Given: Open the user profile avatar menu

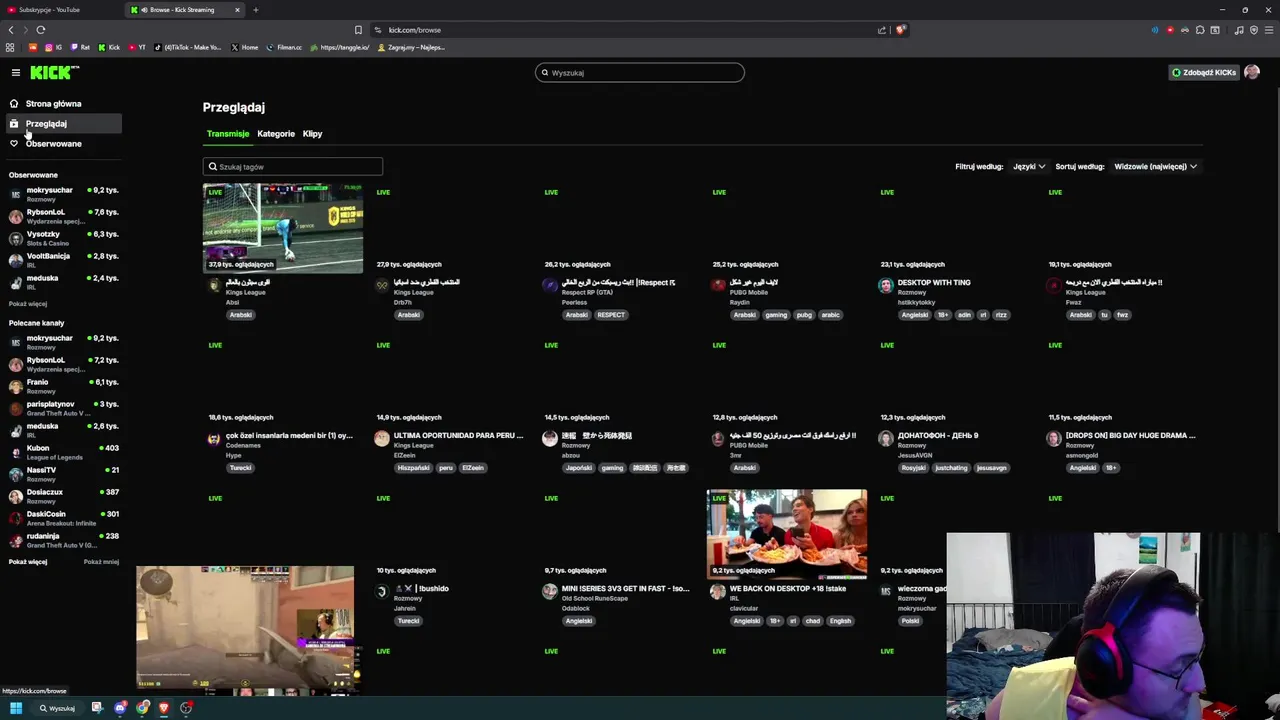Looking at the screenshot, I should (1252, 72).
